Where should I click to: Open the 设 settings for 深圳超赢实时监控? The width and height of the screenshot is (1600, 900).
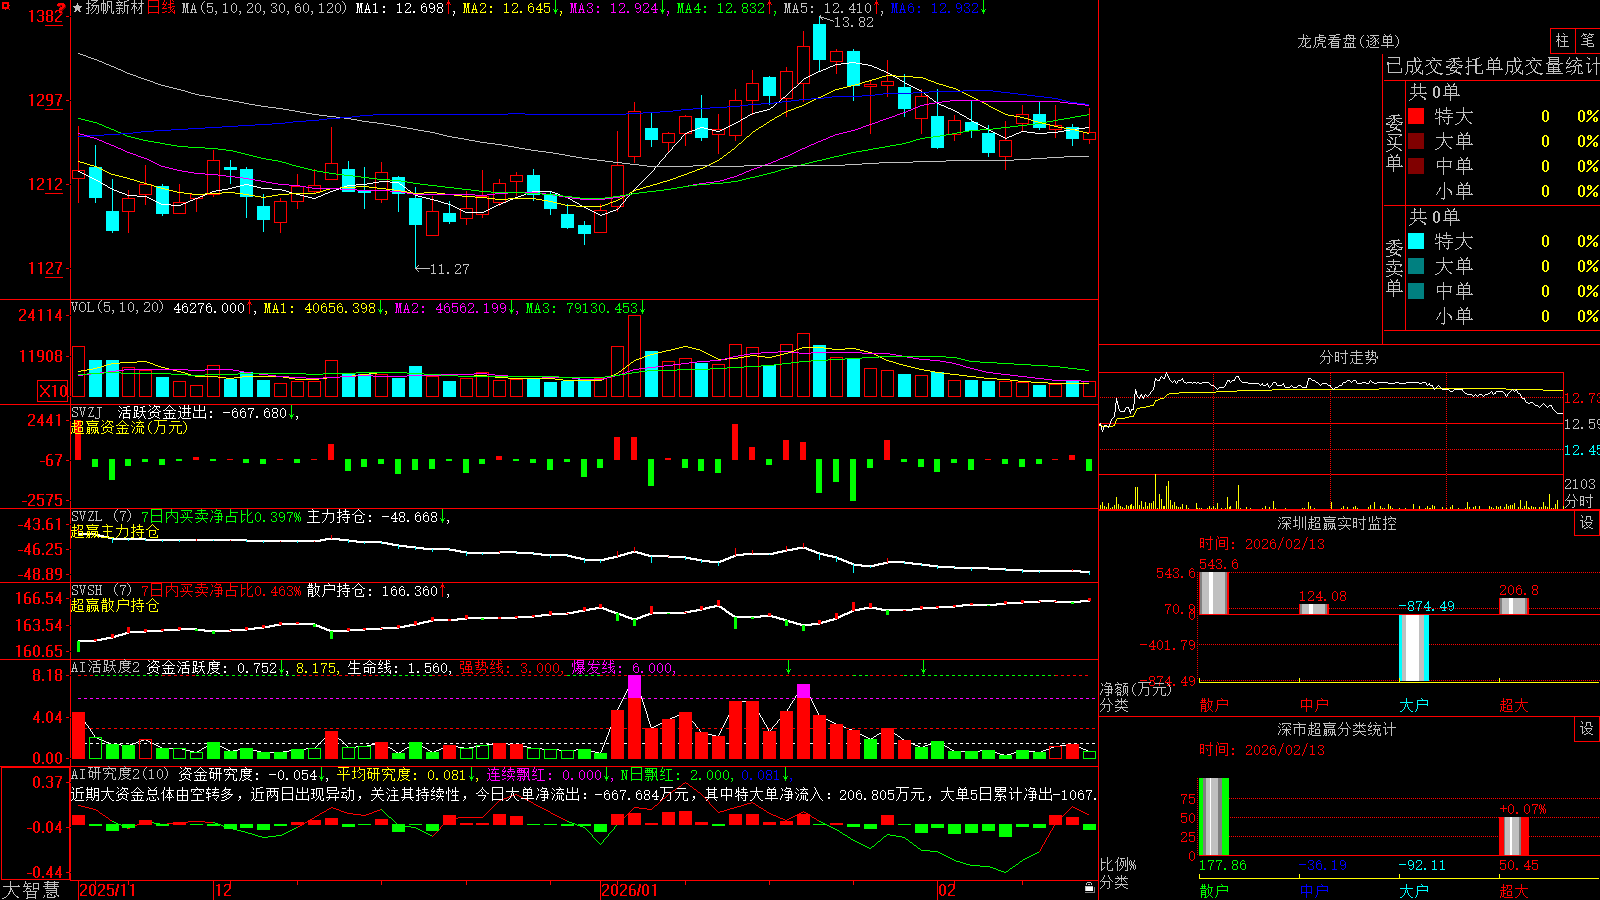[x=1587, y=523]
